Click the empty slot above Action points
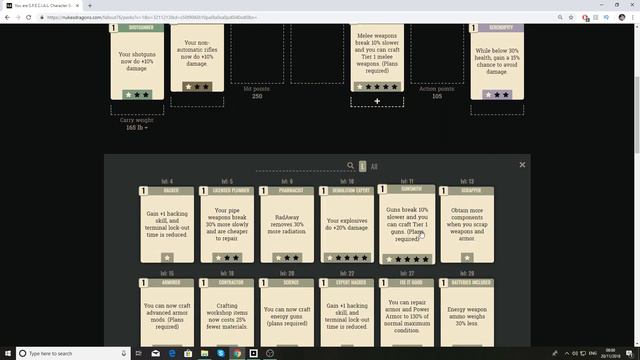Viewport: 640px width, 360px height. [x=437, y=54]
